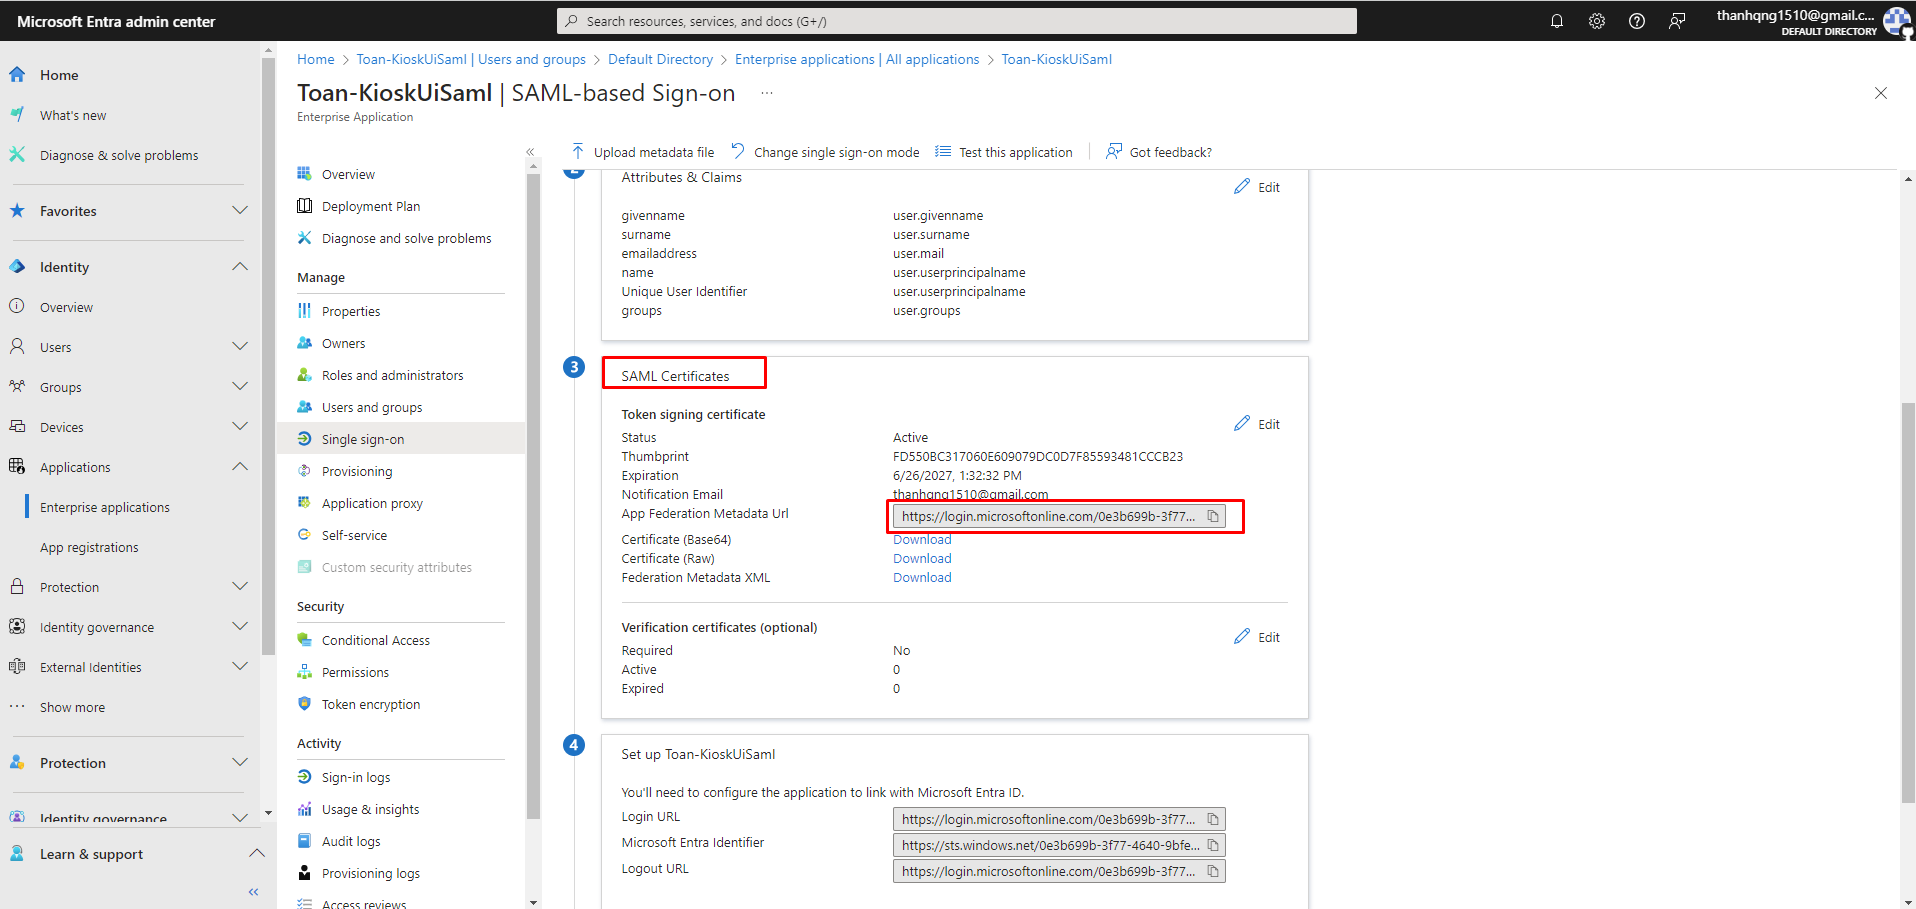Close the SAML-based Sign-on blade
The image size is (1916, 909).
(1881, 93)
